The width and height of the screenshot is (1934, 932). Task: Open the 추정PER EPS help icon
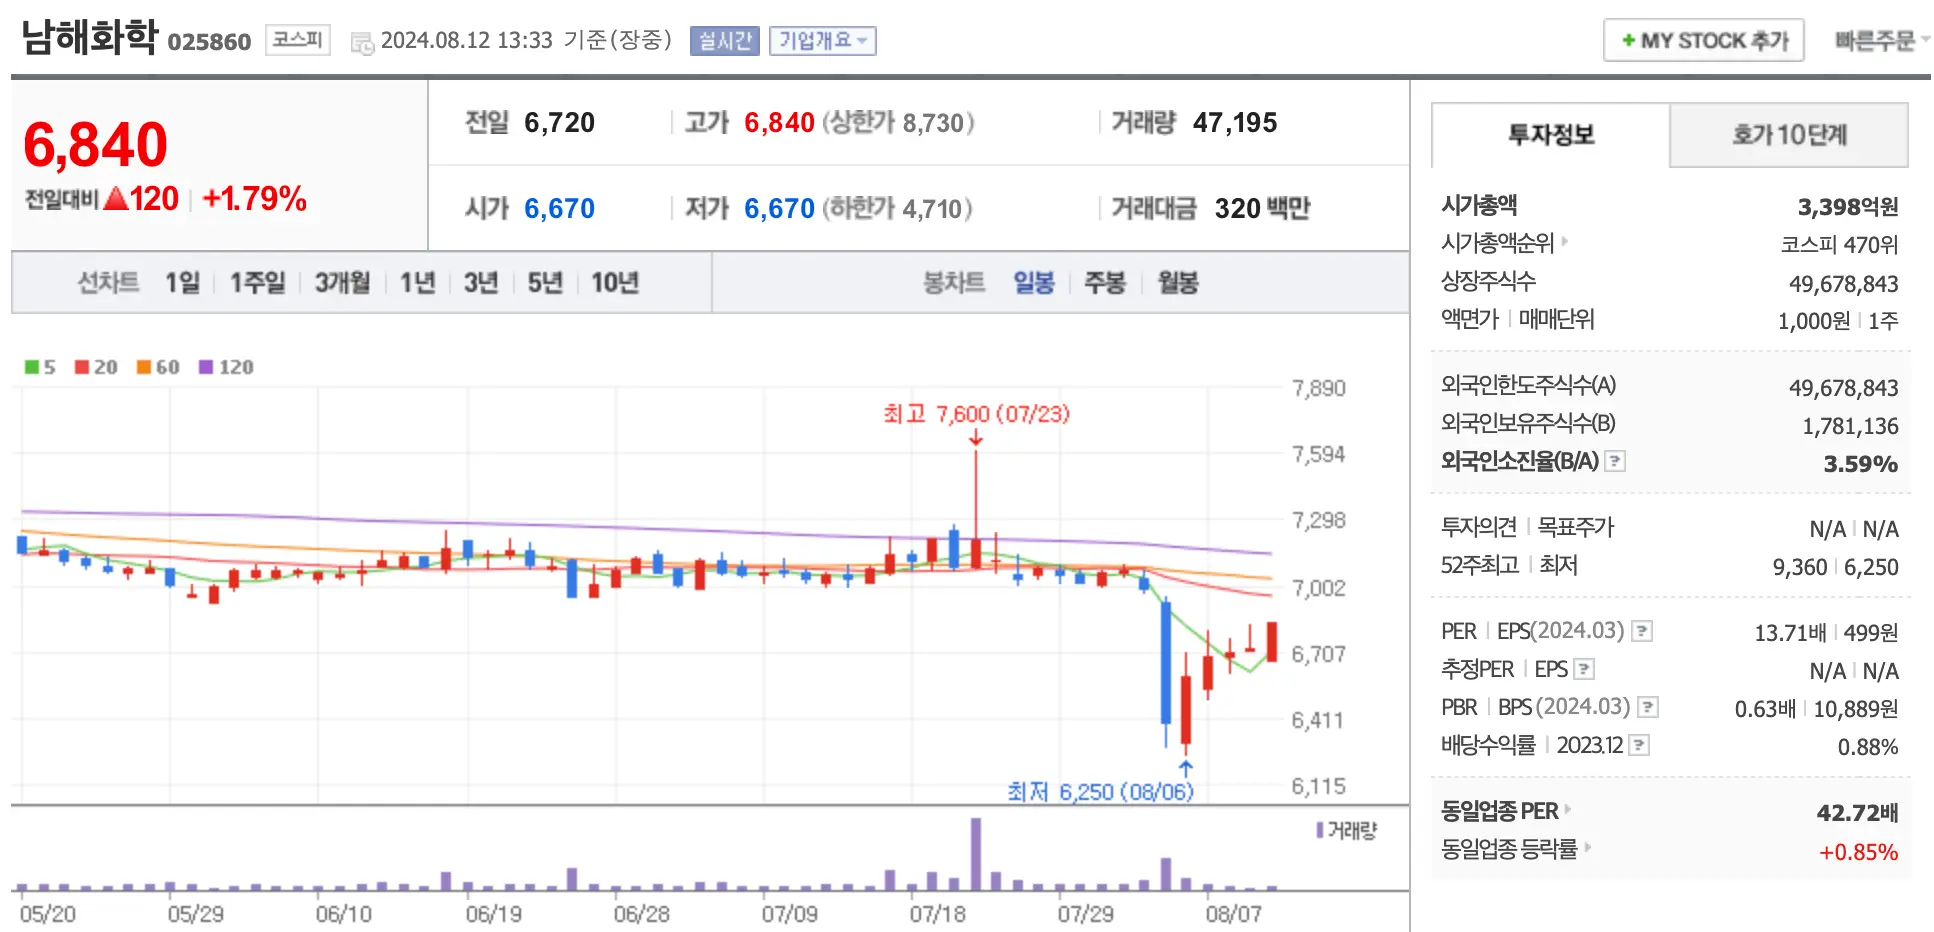coord(1584,668)
